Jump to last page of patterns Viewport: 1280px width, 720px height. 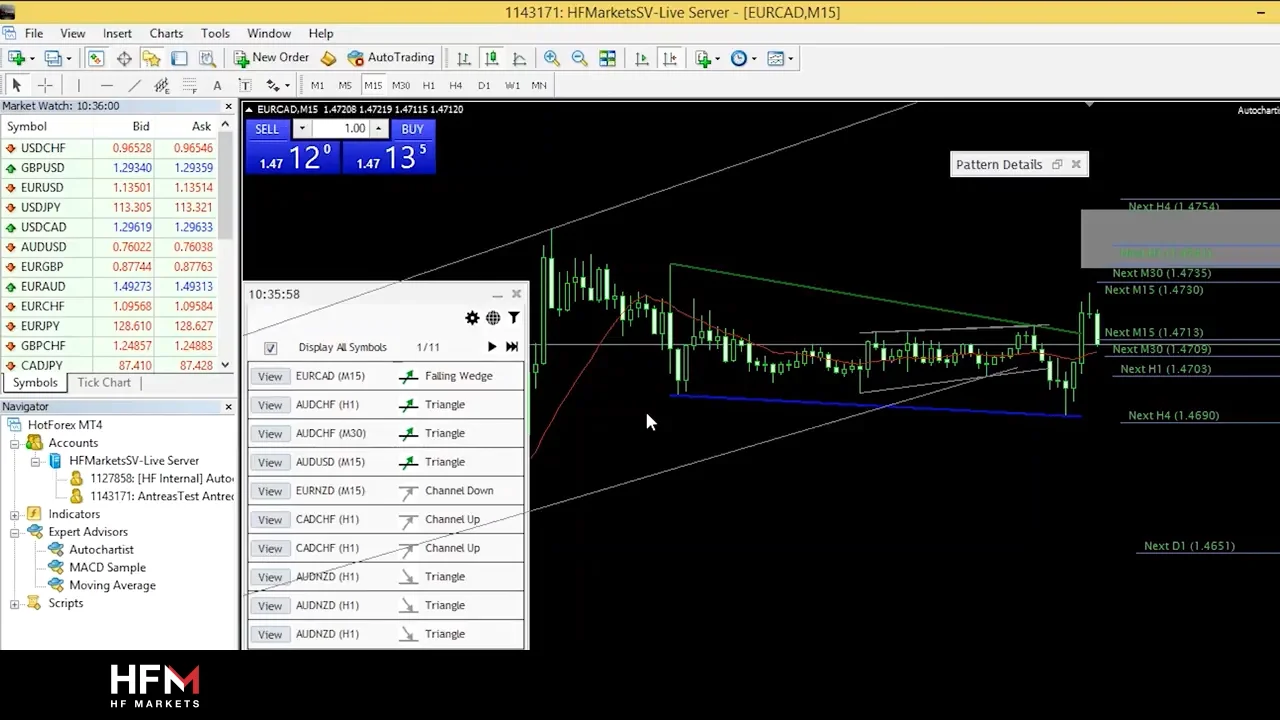tap(512, 347)
